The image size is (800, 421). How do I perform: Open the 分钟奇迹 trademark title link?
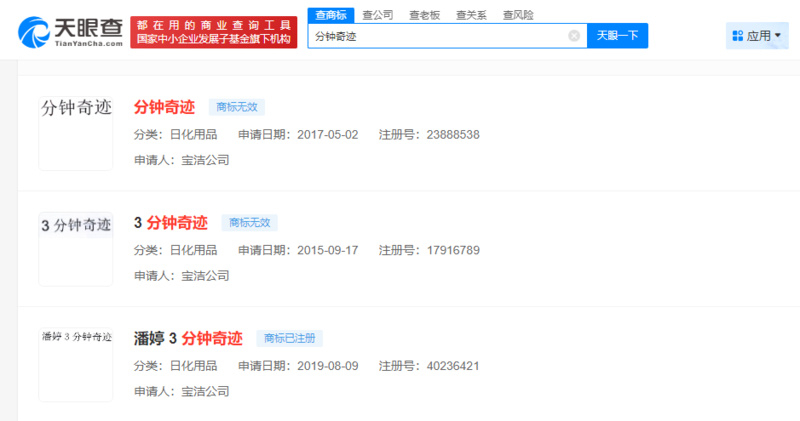click(x=164, y=107)
